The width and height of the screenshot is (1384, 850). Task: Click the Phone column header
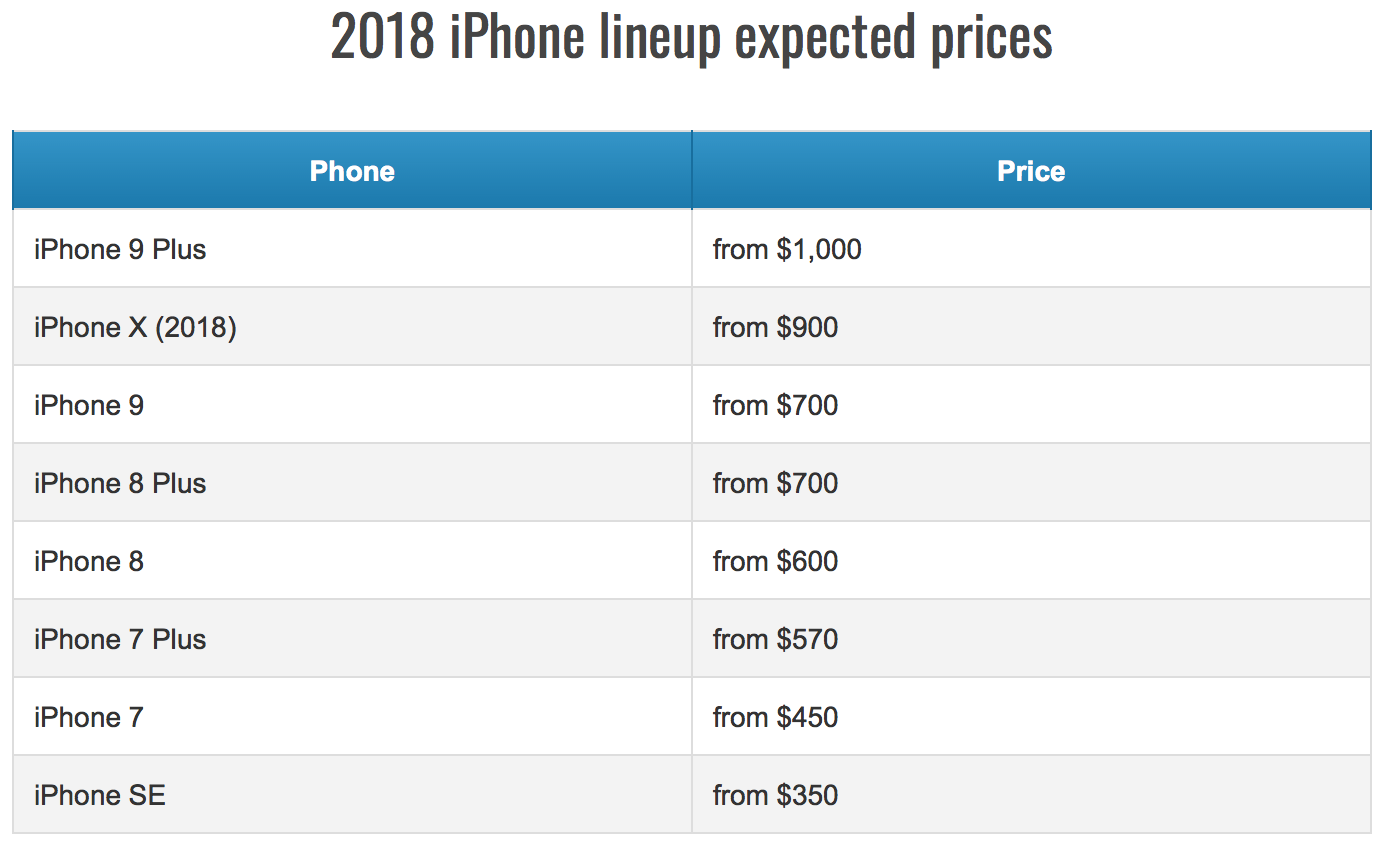352,171
